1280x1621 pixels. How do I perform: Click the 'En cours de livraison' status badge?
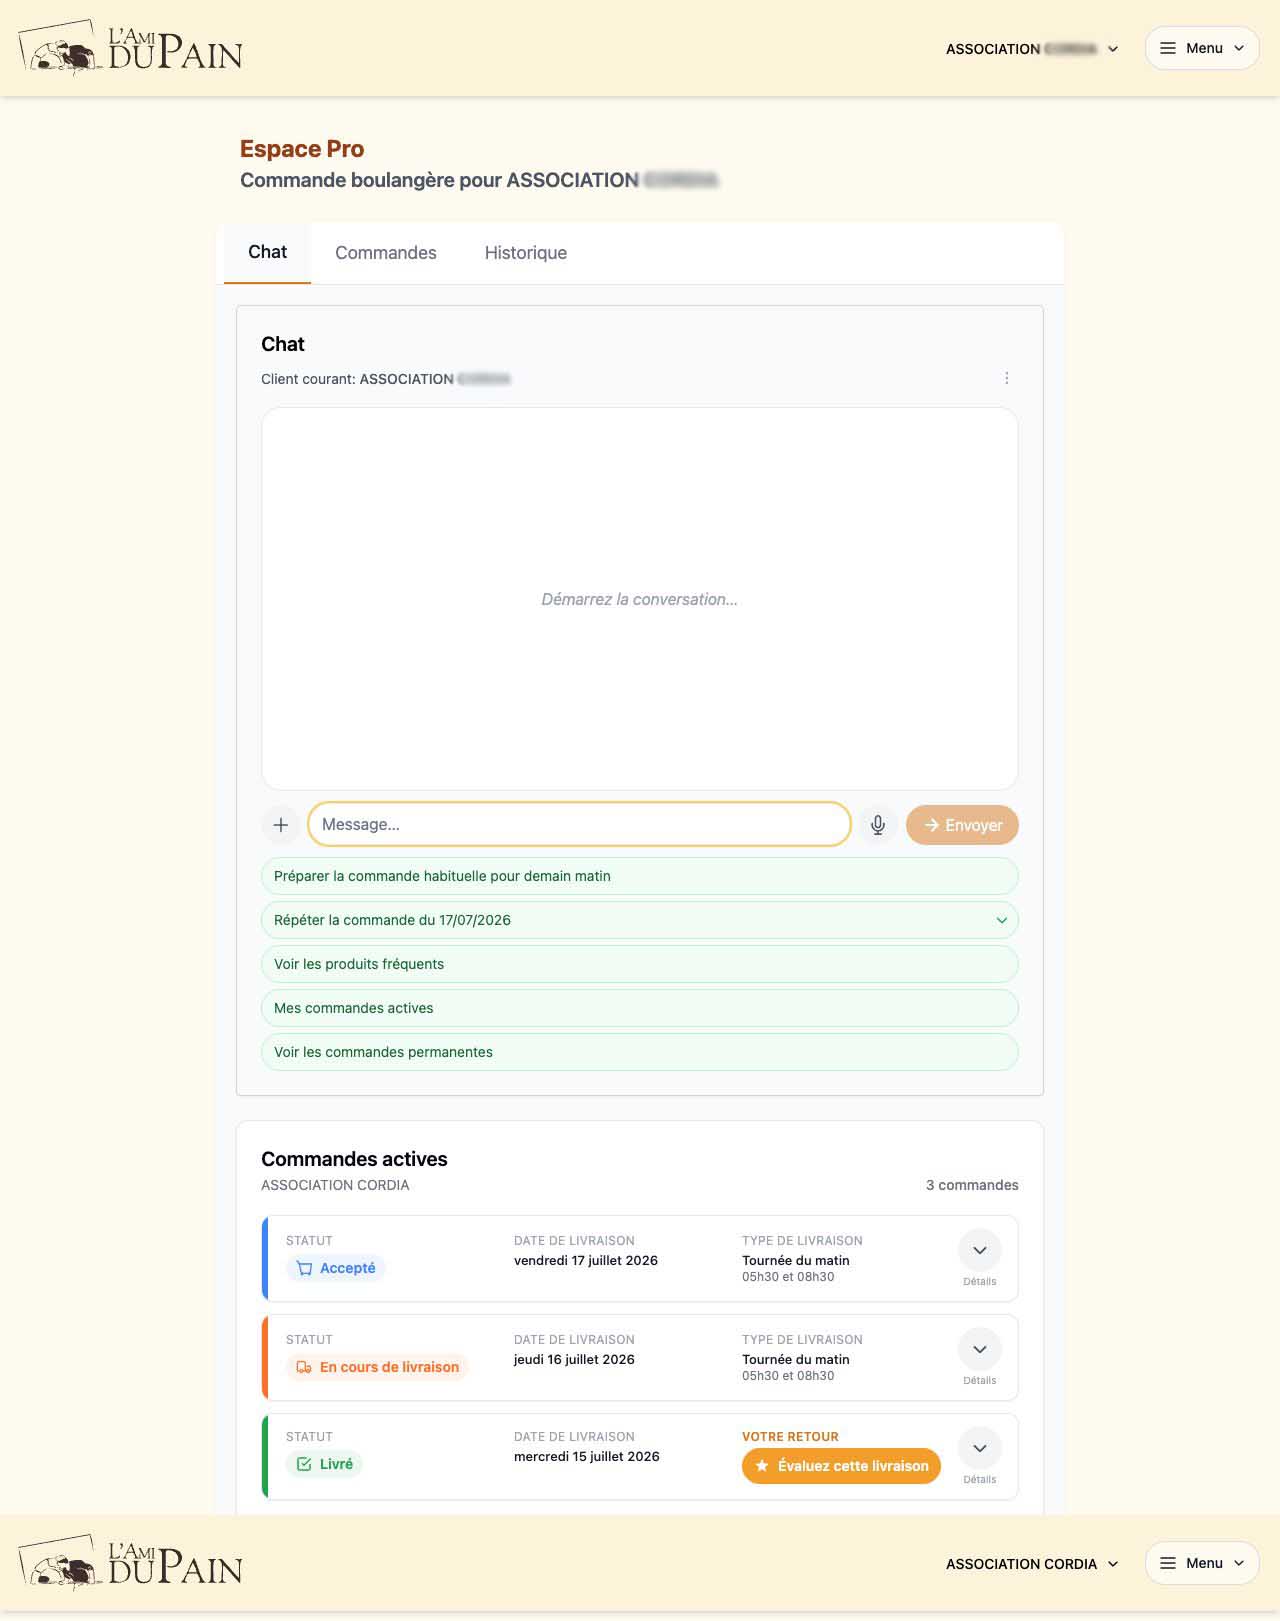click(377, 1367)
